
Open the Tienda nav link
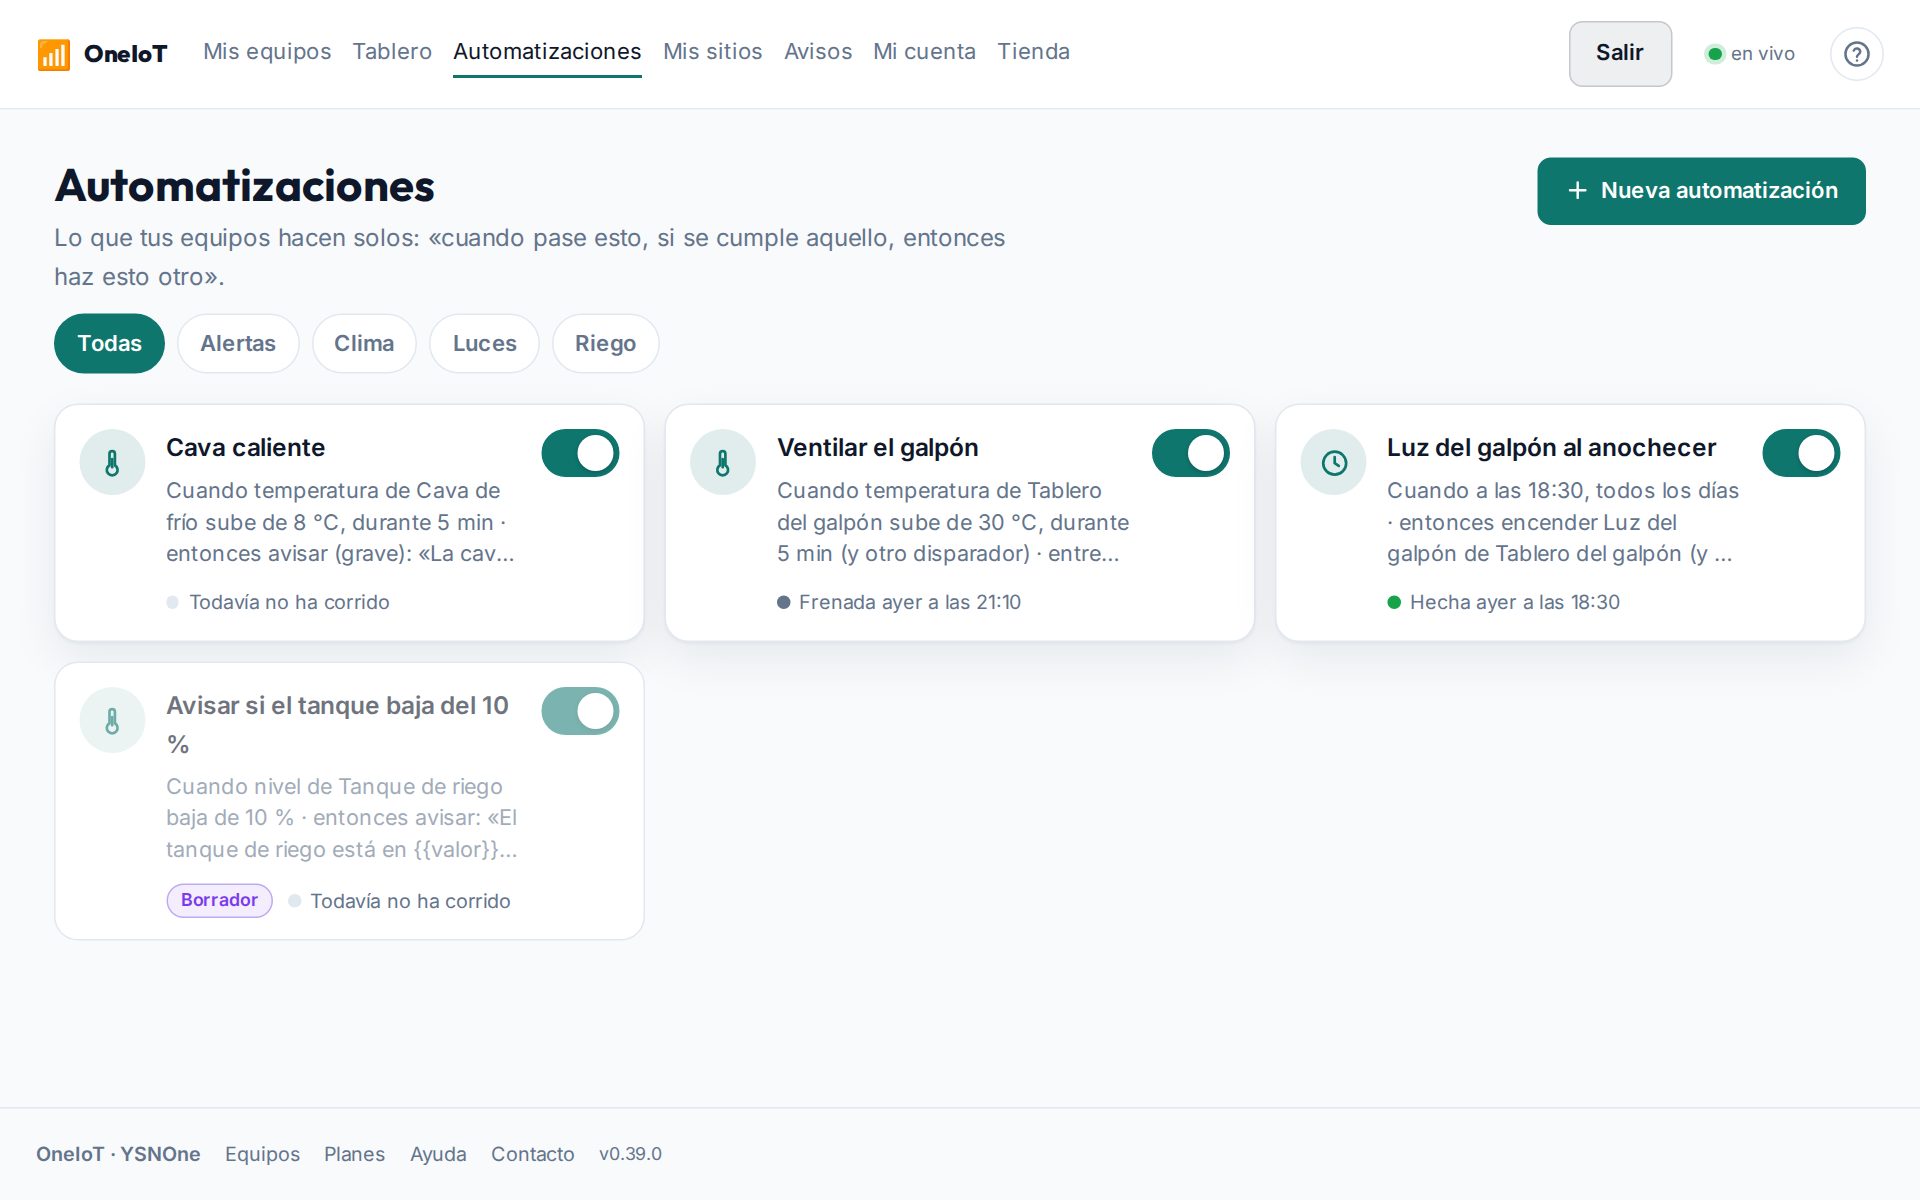tap(1033, 52)
